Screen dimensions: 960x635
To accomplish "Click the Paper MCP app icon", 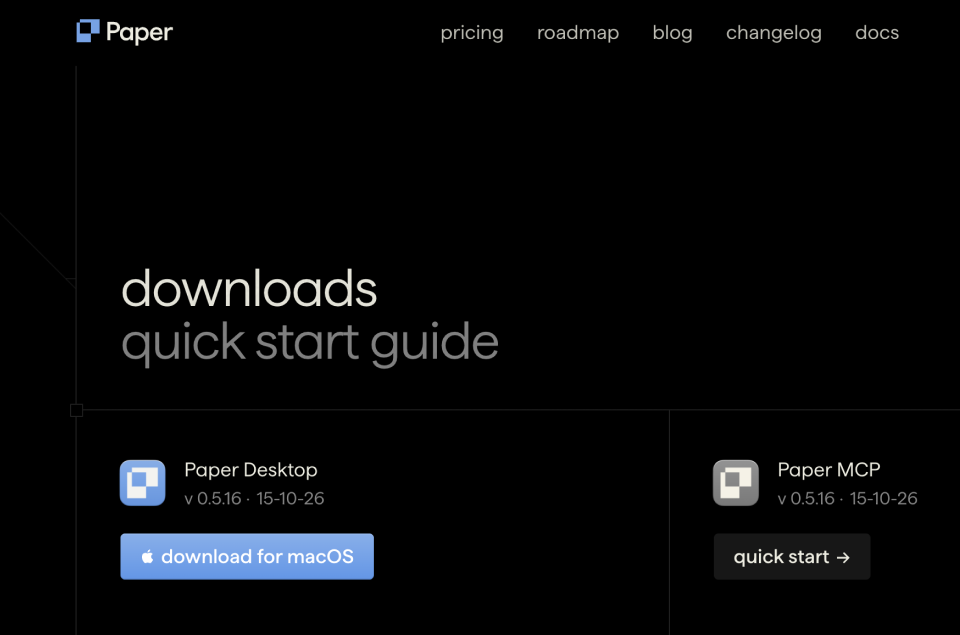I will pyautogui.click(x=736, y=483).
